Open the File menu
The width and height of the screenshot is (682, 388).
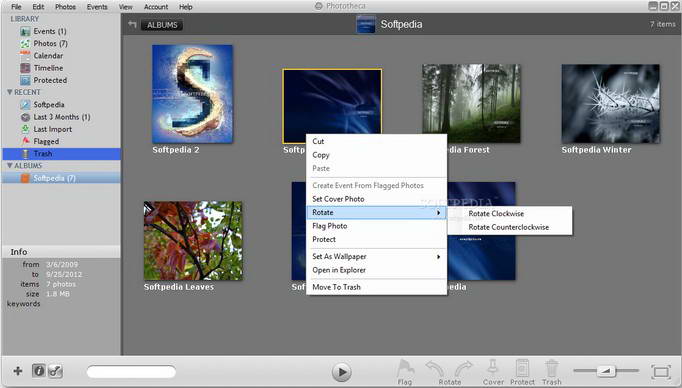(x=16, y=7)
